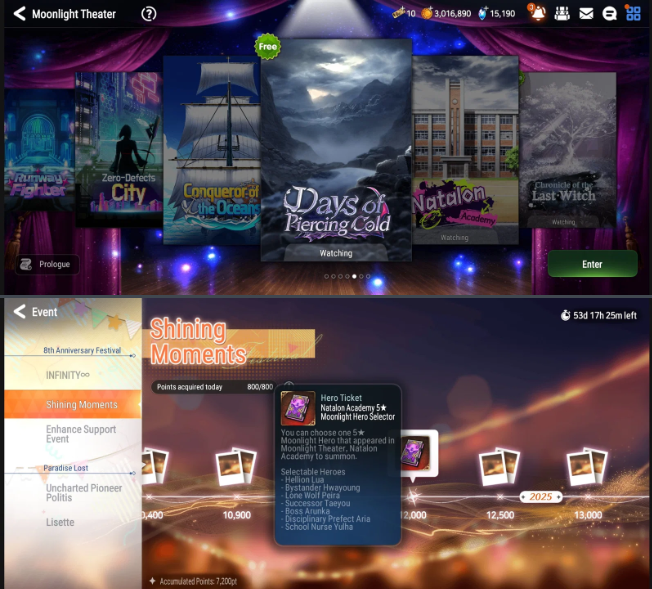
Task: Click School Nurse Yulha in the list
Action: point(319,527)
